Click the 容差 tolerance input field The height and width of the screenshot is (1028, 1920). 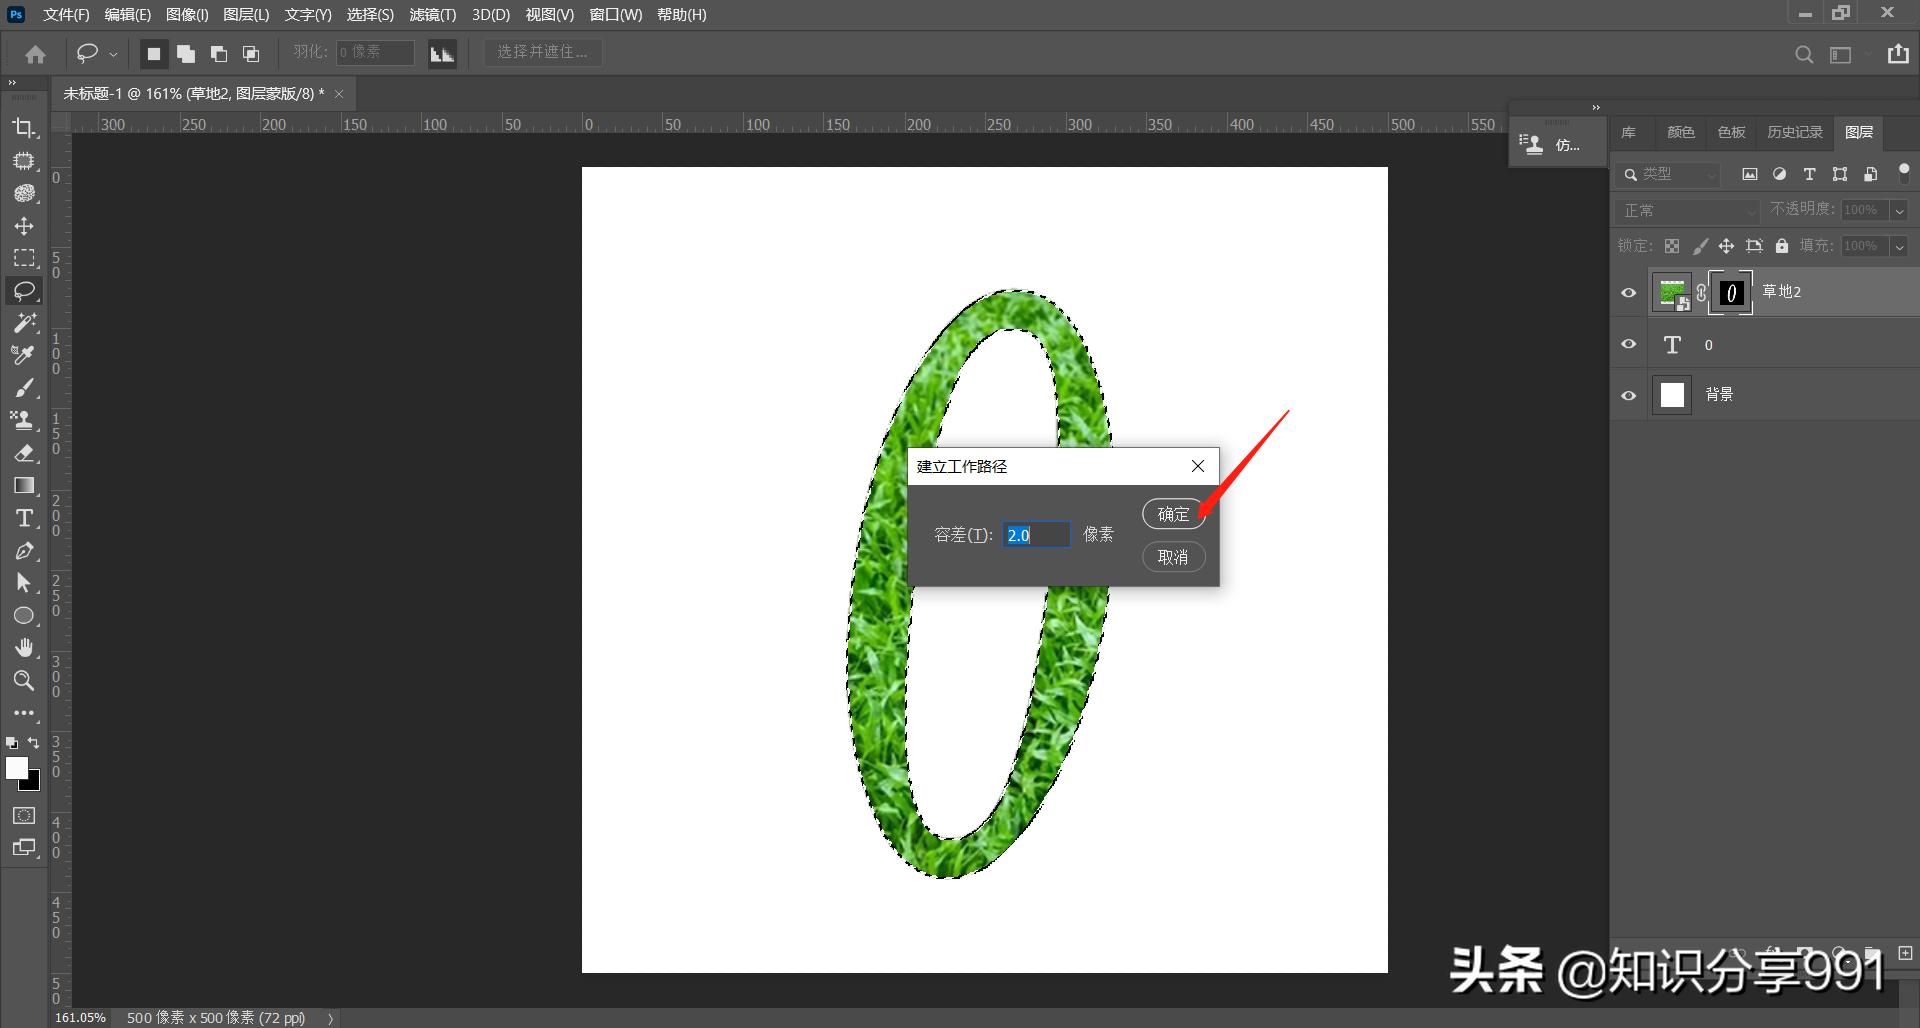(1036, 535)
